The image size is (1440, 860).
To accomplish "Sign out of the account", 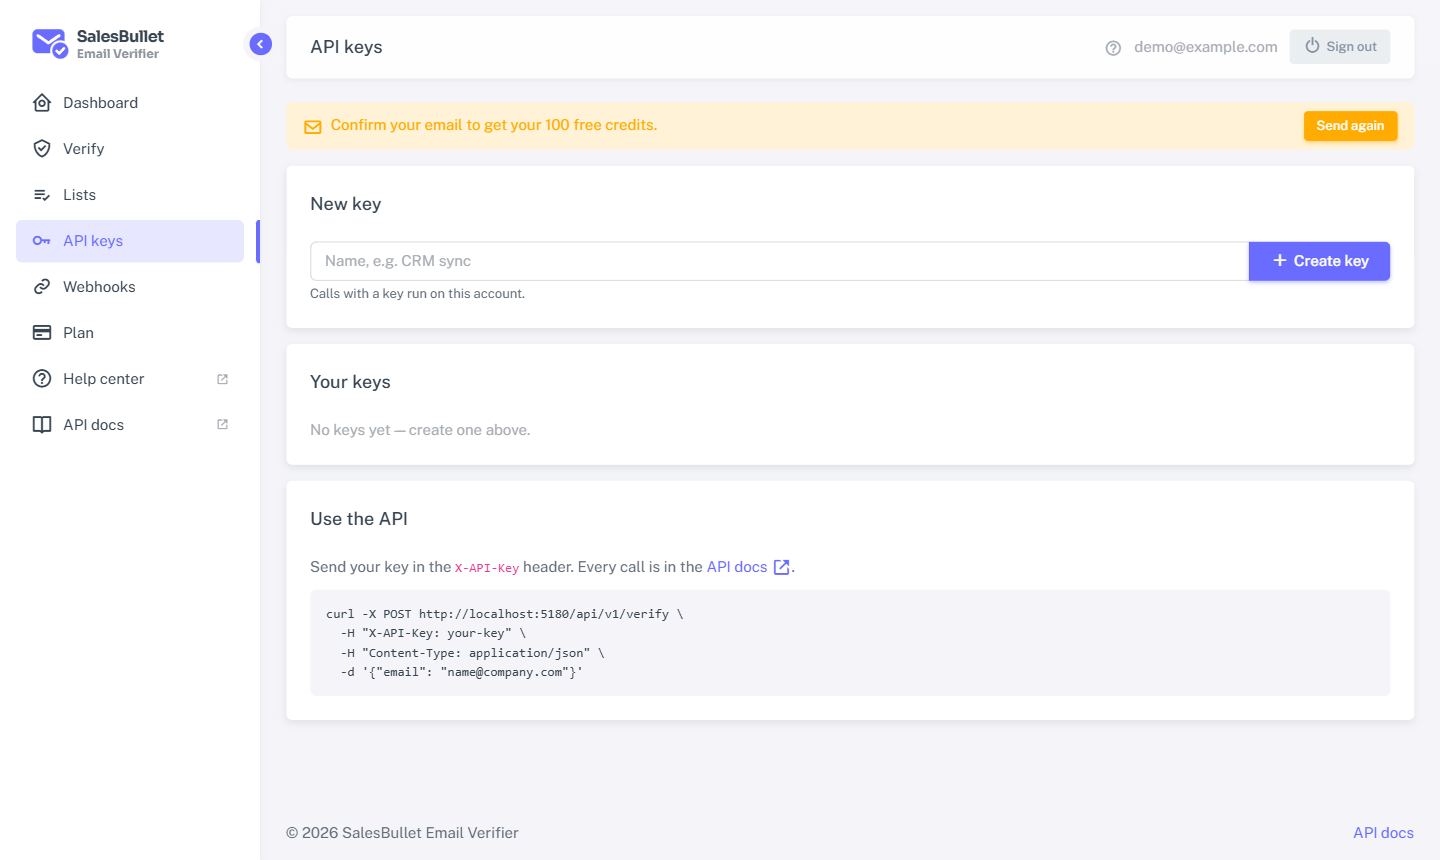I will tap(1340, 47).
